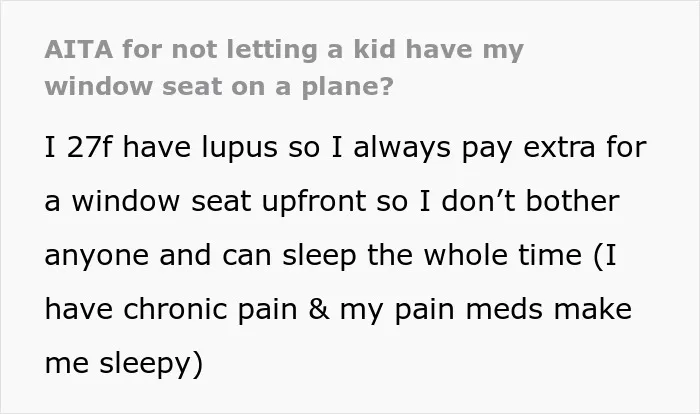700x414 pixels.
Task: Click the "27f" age text
Action: tap(90, 147)
